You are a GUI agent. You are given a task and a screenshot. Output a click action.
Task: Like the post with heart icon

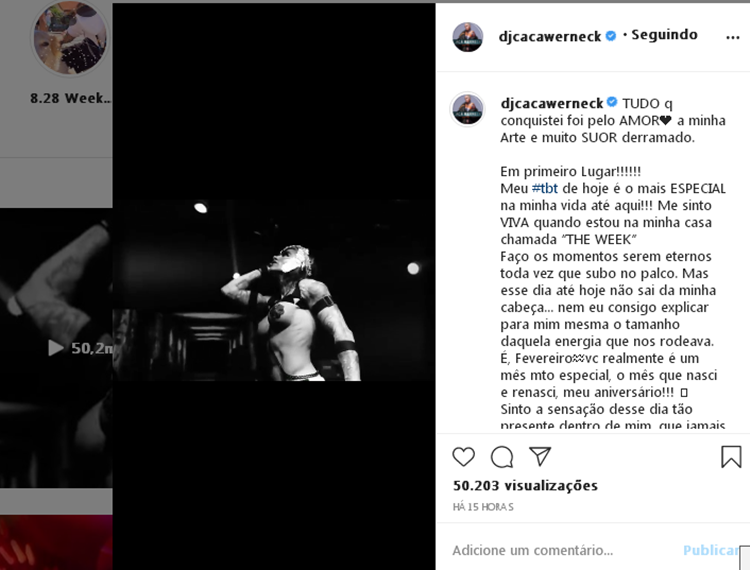point(463,457)
